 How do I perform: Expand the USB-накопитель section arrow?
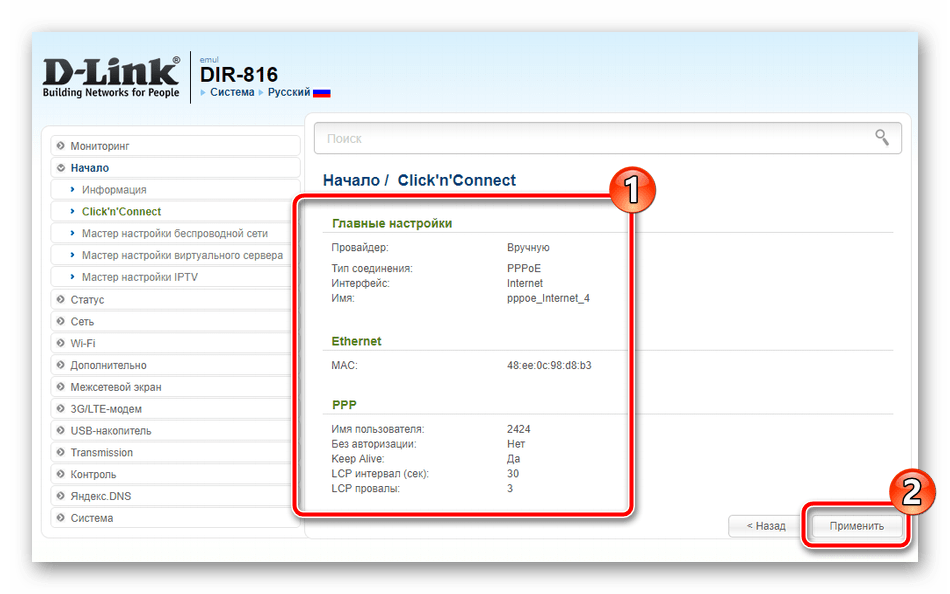click(61, 430)
